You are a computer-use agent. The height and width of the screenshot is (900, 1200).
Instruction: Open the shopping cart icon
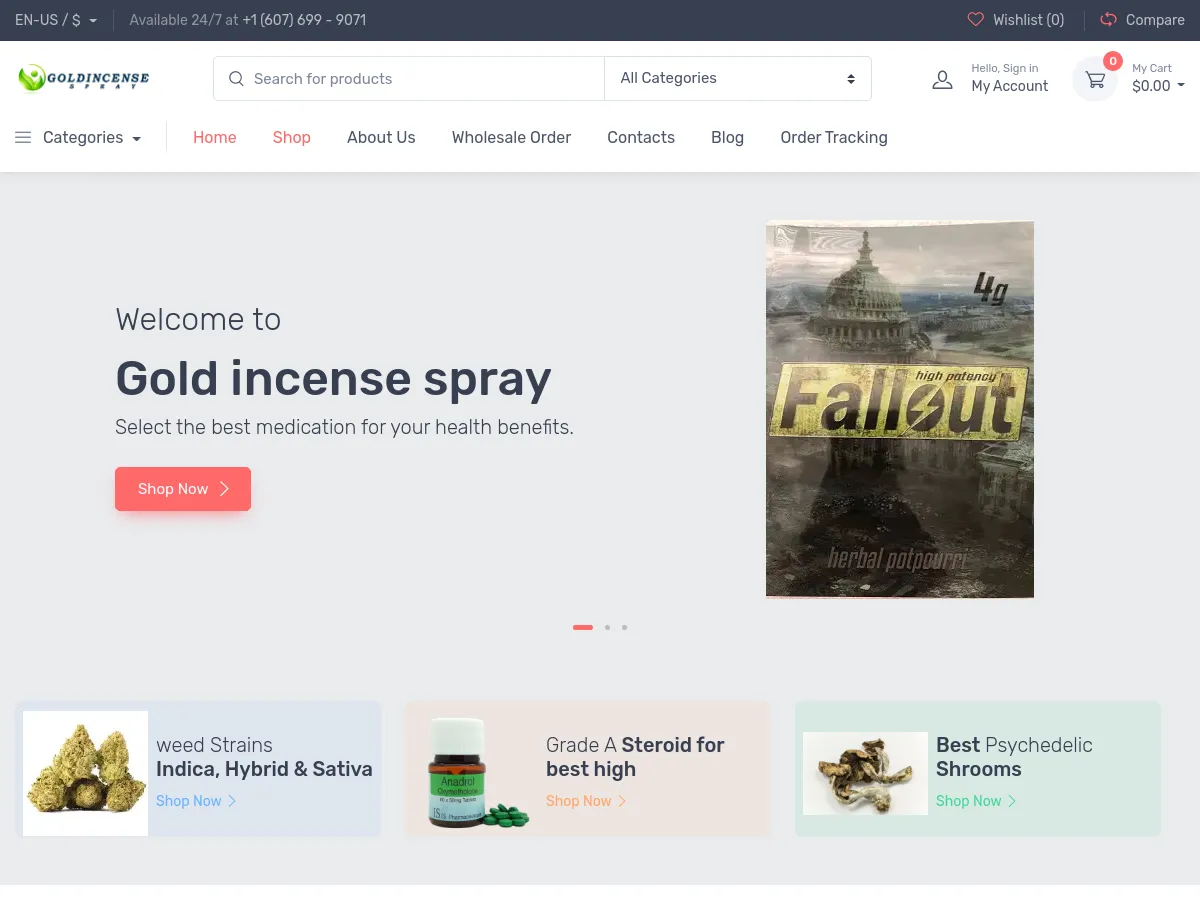coord(1095,79)
